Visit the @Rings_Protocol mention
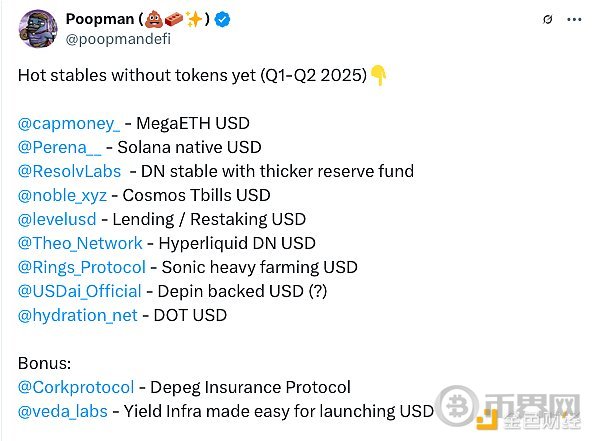Screen dimensions: 592x441 coord(82,268)
